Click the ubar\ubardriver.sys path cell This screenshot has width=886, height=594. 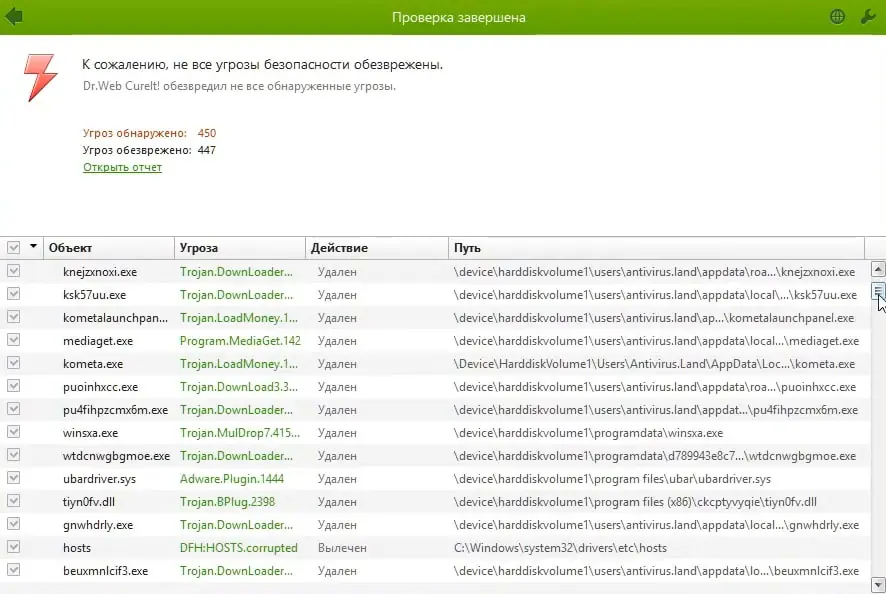pos(612,479)
